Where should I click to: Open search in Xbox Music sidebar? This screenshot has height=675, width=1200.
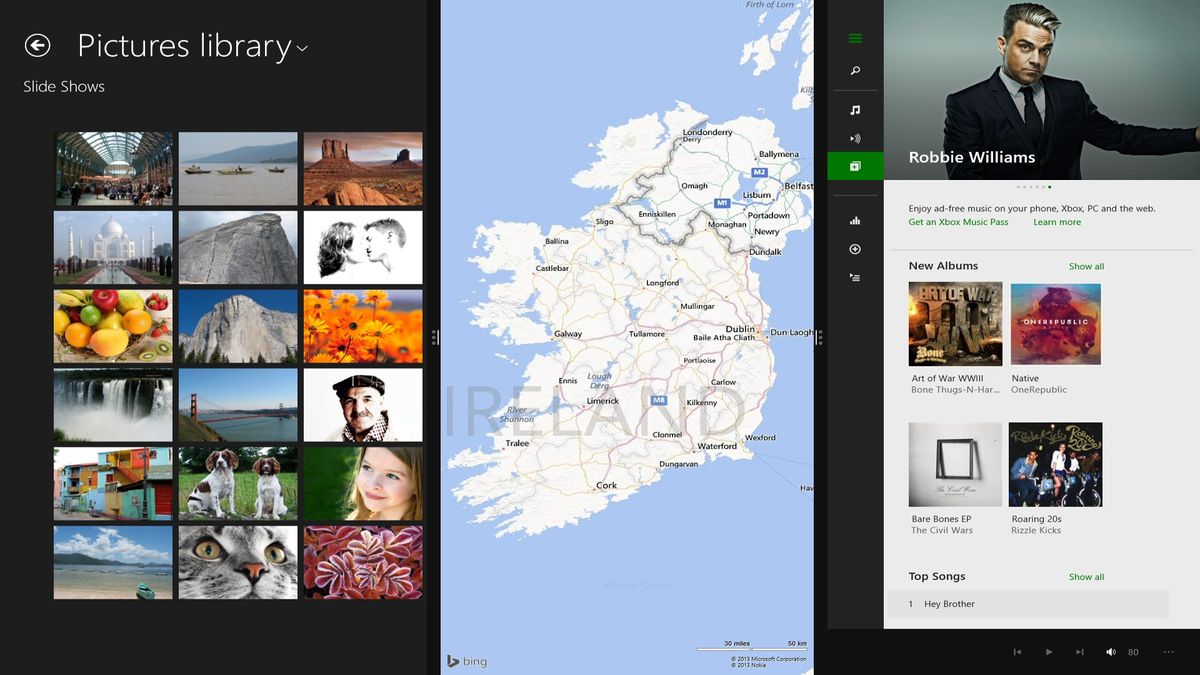[x=855, y=70]
